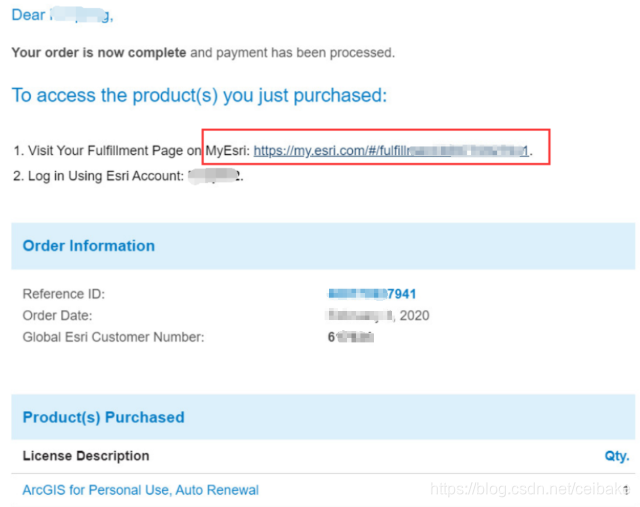Click the 'To access the product(s)' heading

198,95
